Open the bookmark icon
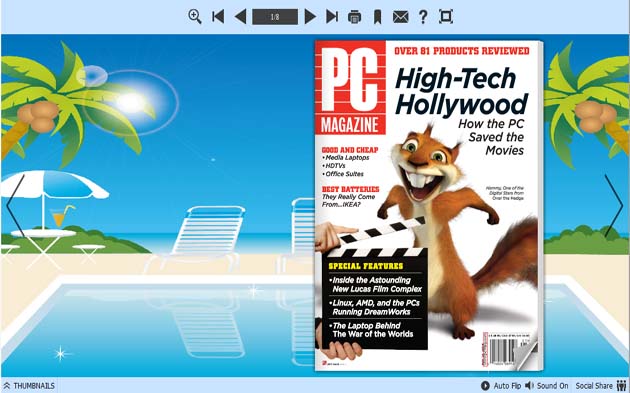The image size is (630, 393). (377, 17)
